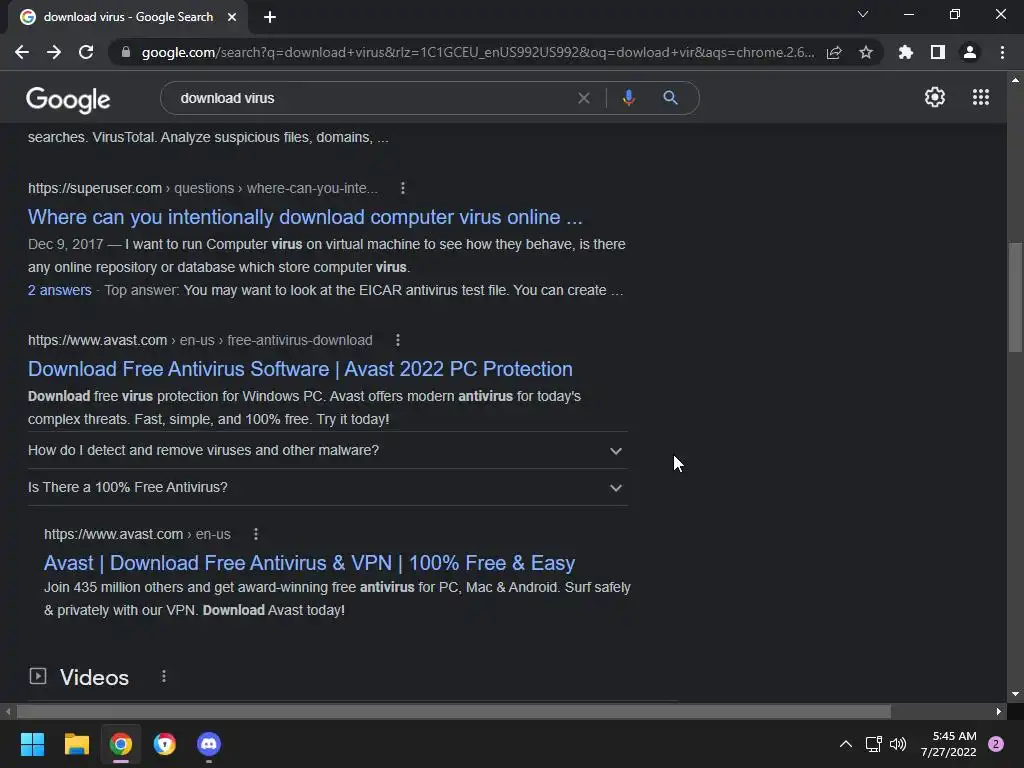Open volume control in system tray

click(x=898, y=744)
